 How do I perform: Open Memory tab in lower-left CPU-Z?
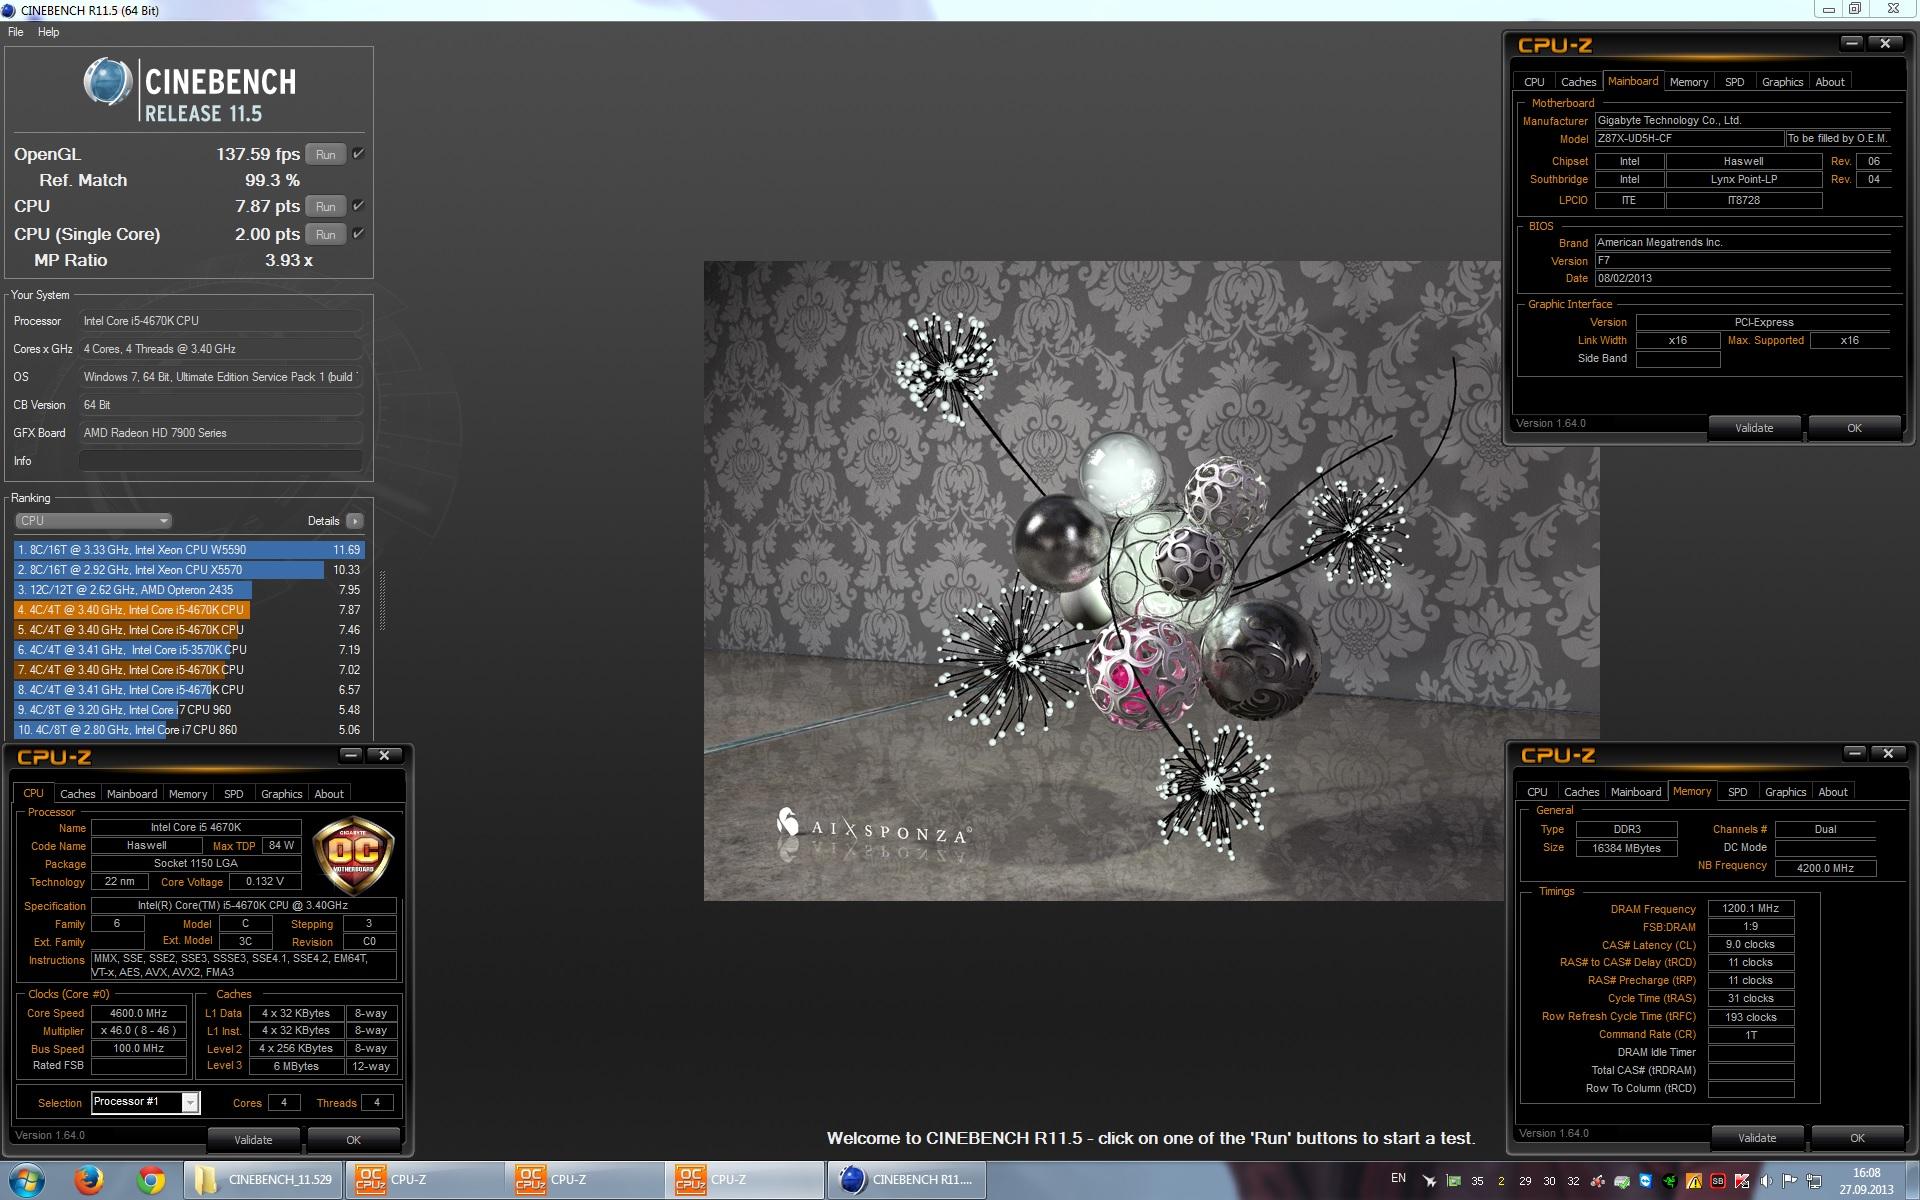pyautogui.click(x=188, y=794)
